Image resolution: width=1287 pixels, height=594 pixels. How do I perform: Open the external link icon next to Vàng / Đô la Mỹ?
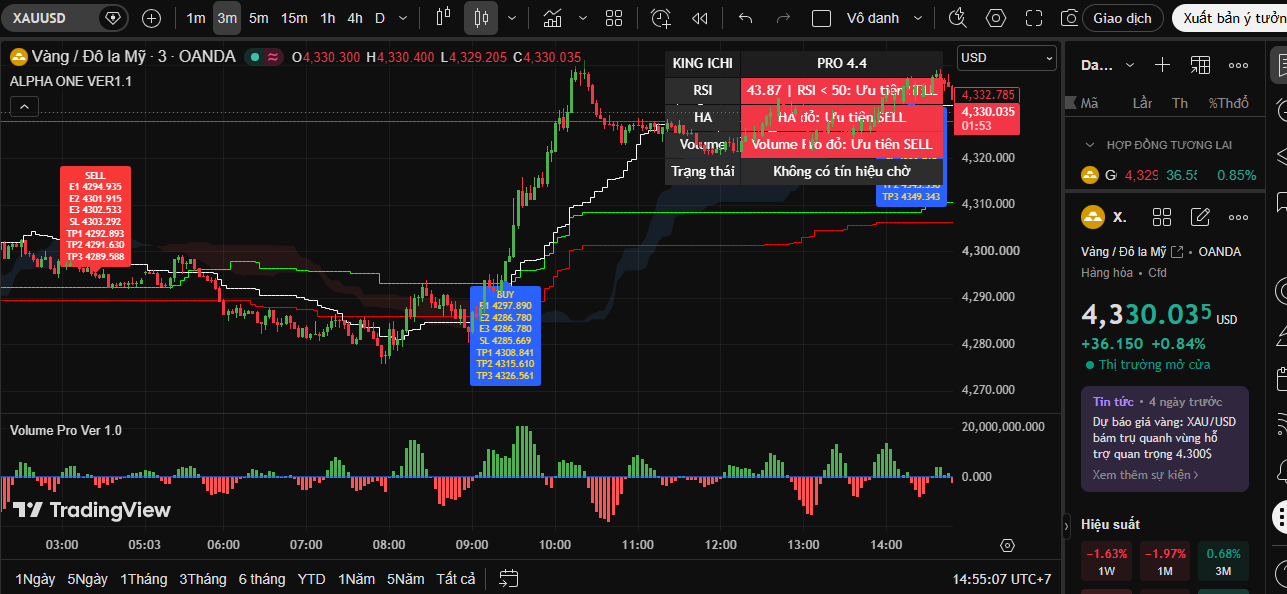click(1177, 252)
